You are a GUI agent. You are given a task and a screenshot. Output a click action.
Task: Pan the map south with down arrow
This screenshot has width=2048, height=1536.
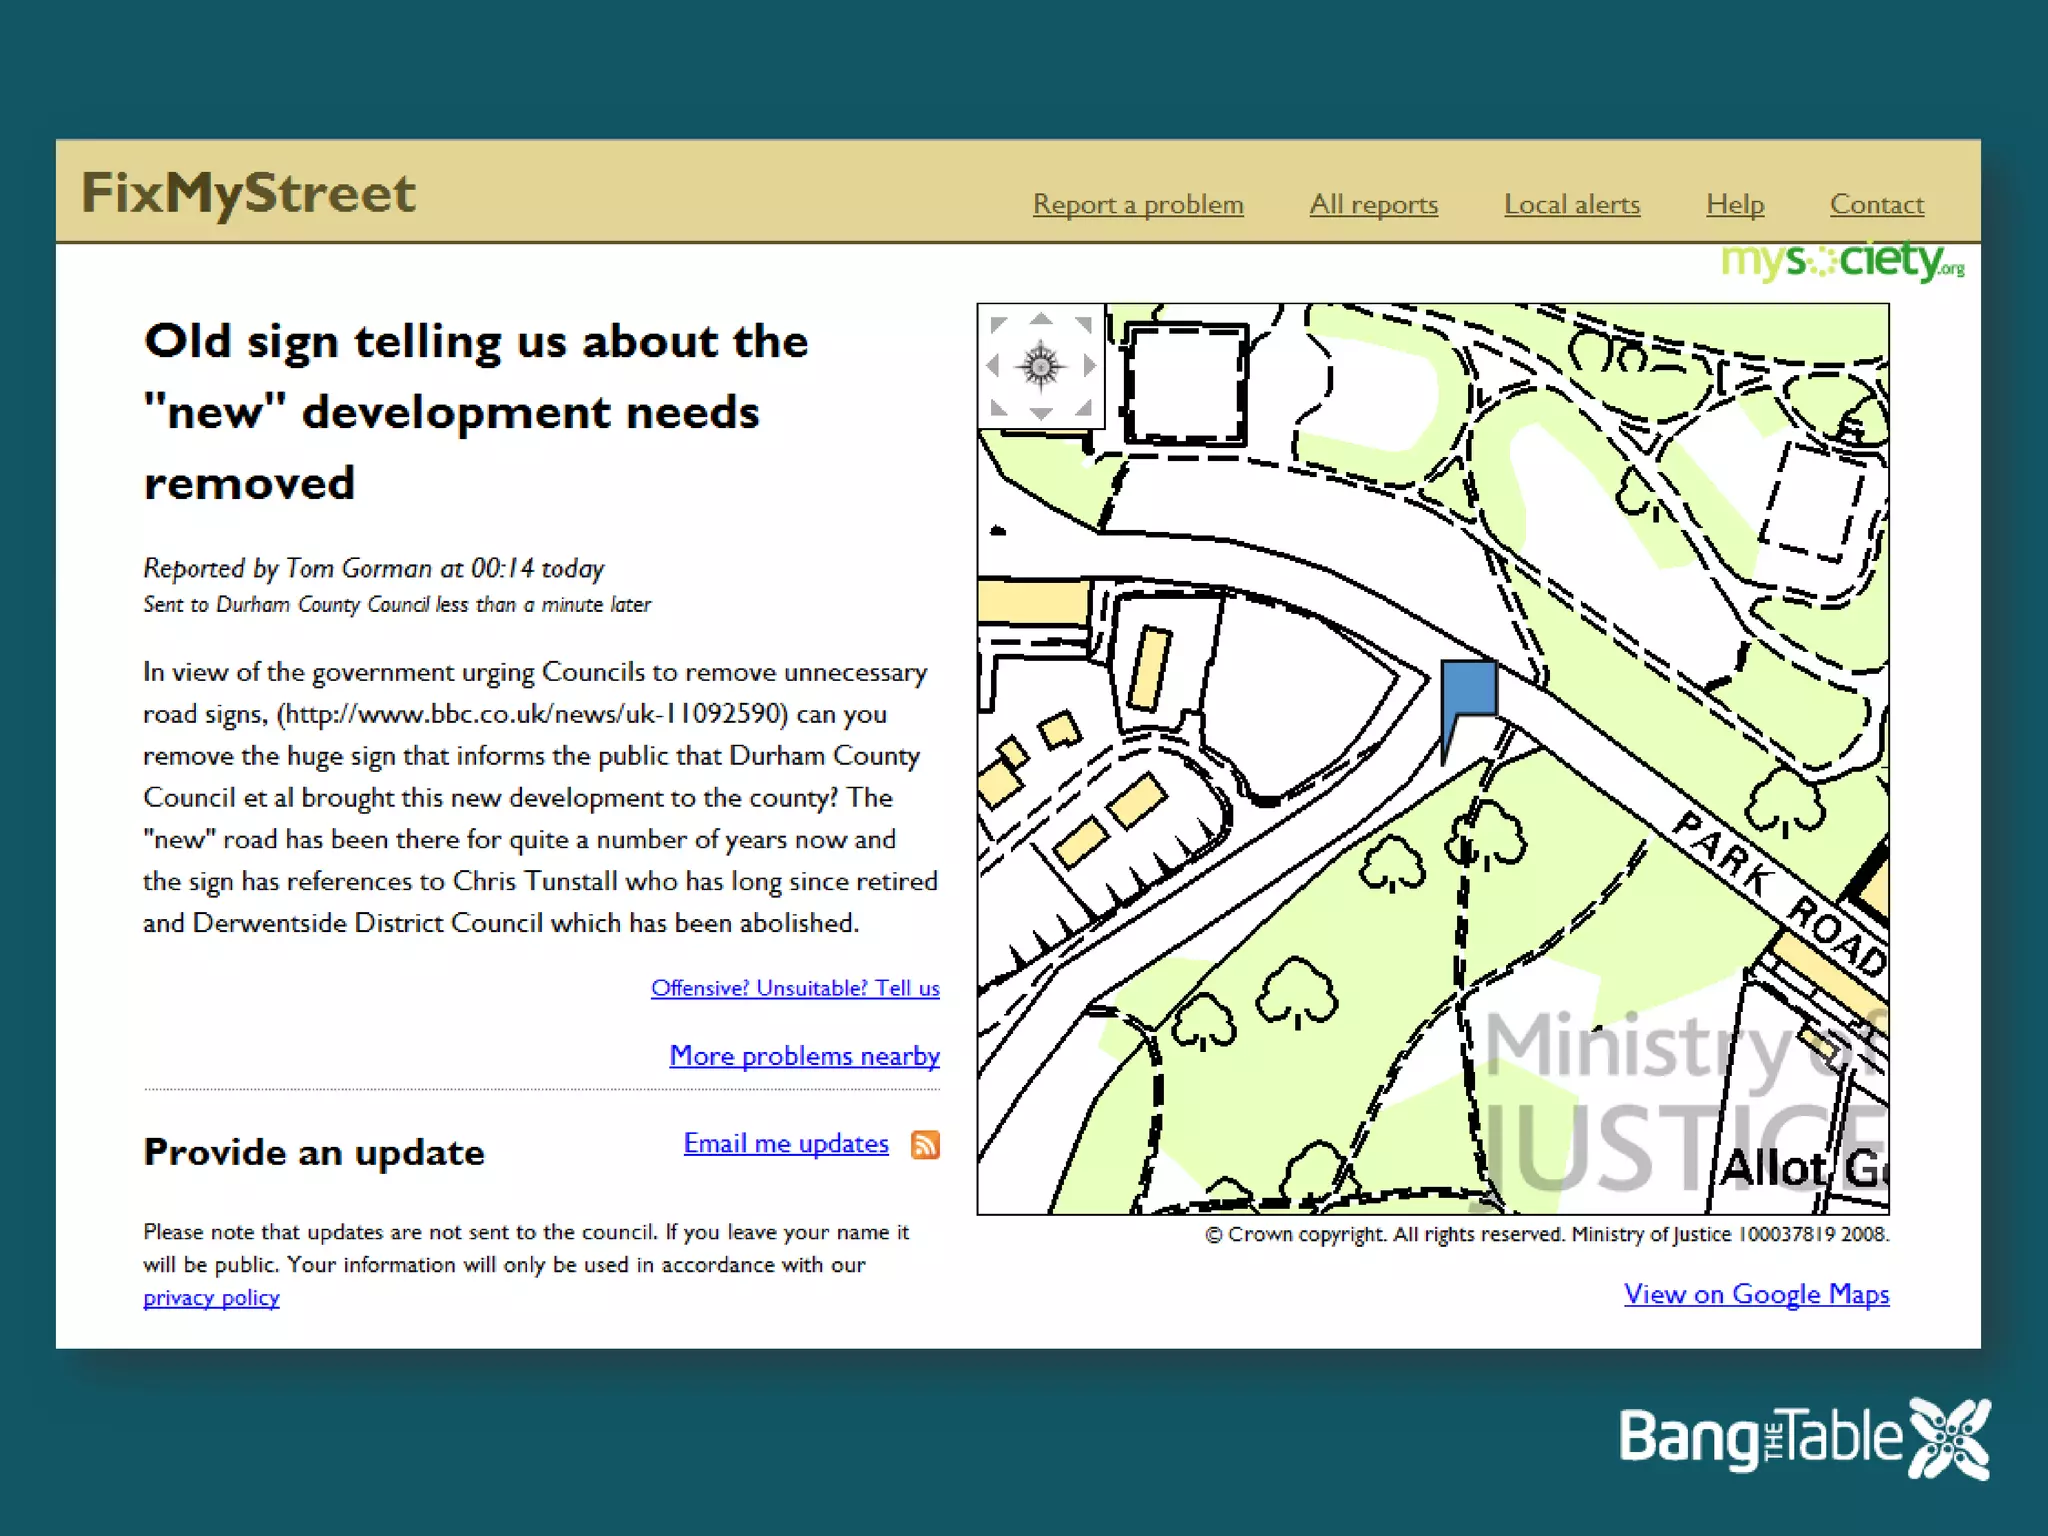point(1041,413)
